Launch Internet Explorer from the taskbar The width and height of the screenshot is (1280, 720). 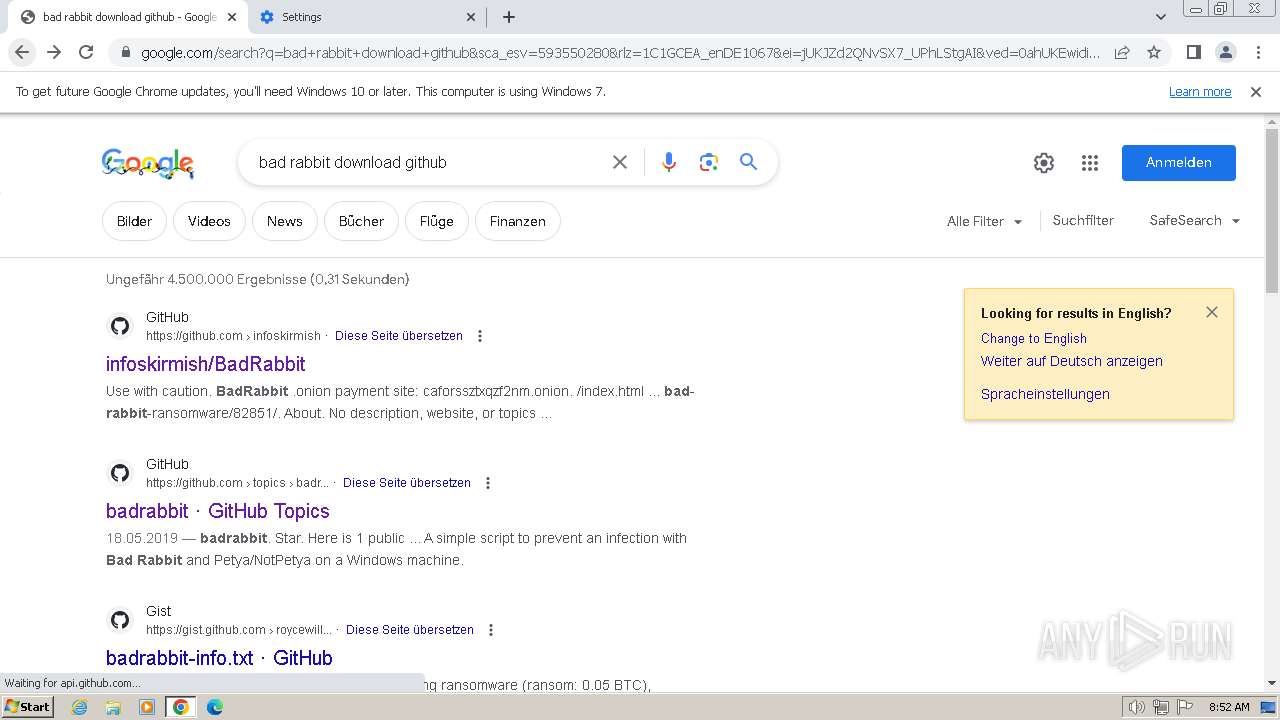(x=79, y=707)
